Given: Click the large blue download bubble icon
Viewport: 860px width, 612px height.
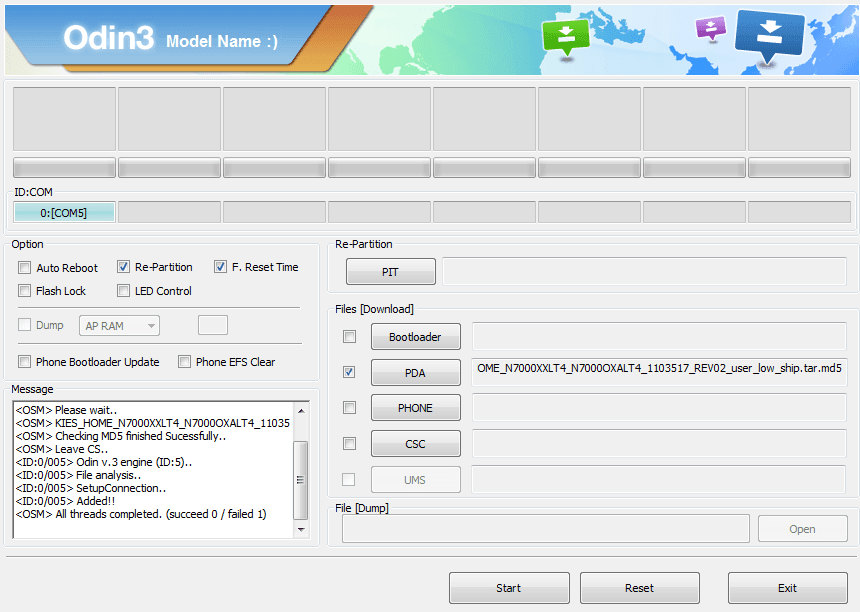Looking at the screenshot, I should click(770, 37).
